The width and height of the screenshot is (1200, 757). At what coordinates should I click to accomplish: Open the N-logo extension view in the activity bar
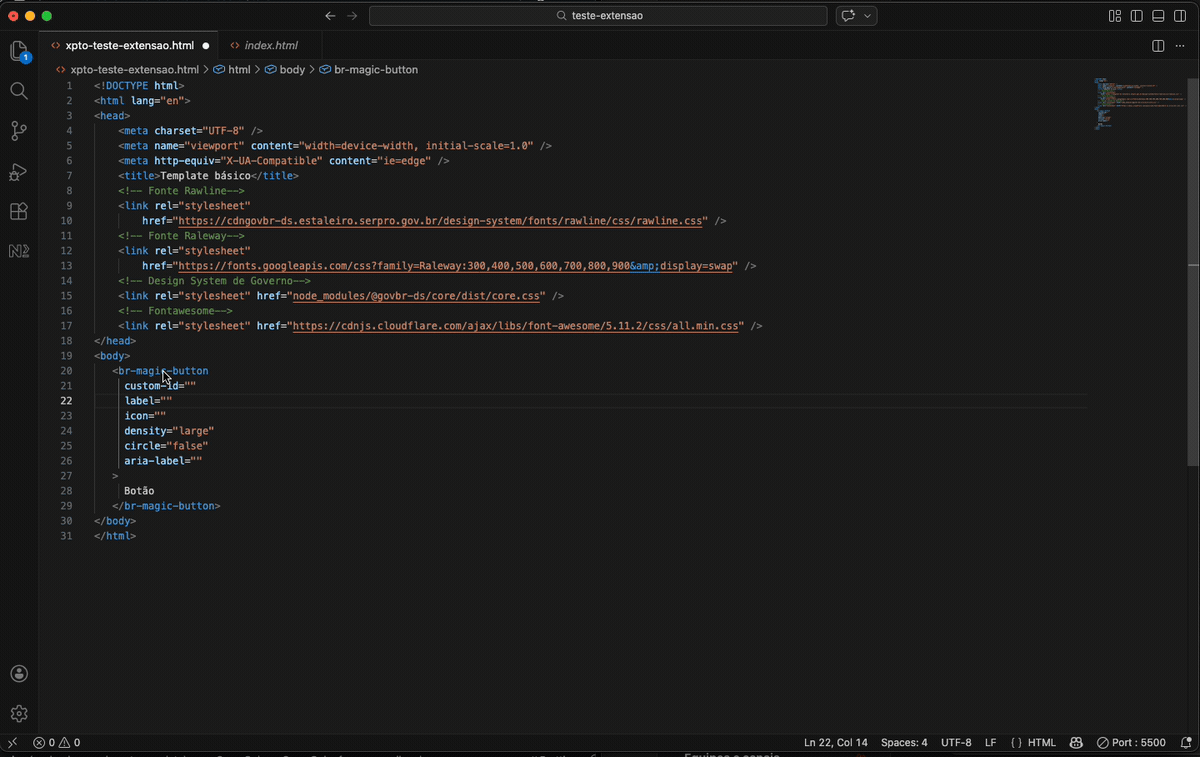click(19, 251)
